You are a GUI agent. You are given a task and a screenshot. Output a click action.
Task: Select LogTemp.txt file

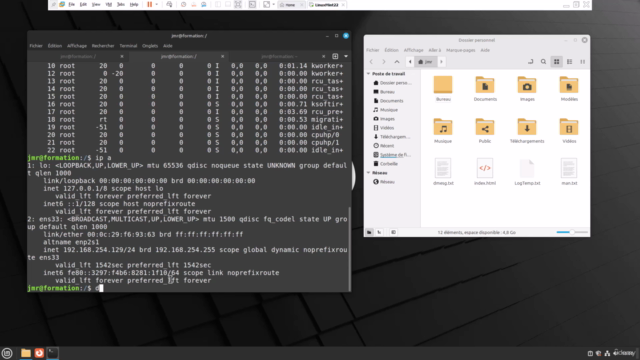click(x=527, y=172)
